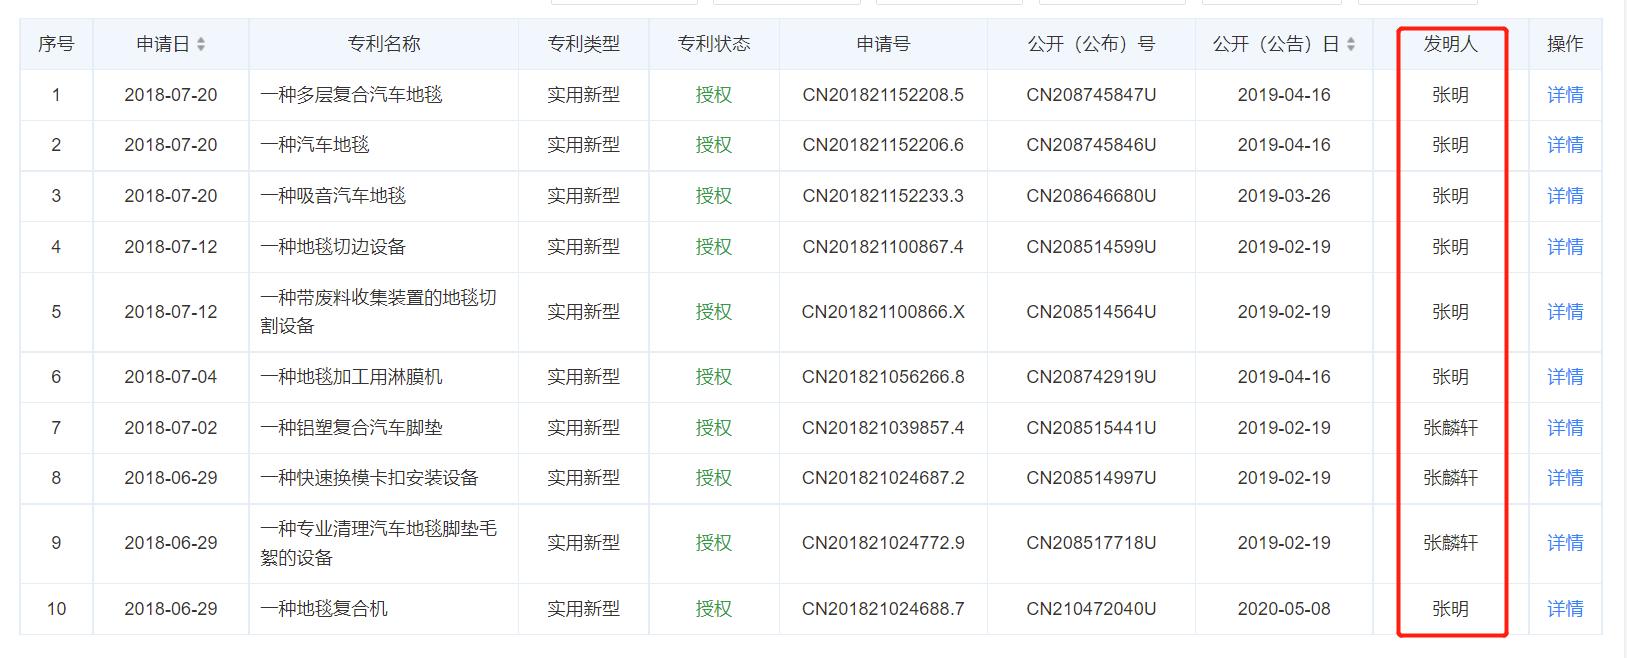Open 详情 for 一种地毯复合机
The image size is (1627, 658).
(1565, 609)
